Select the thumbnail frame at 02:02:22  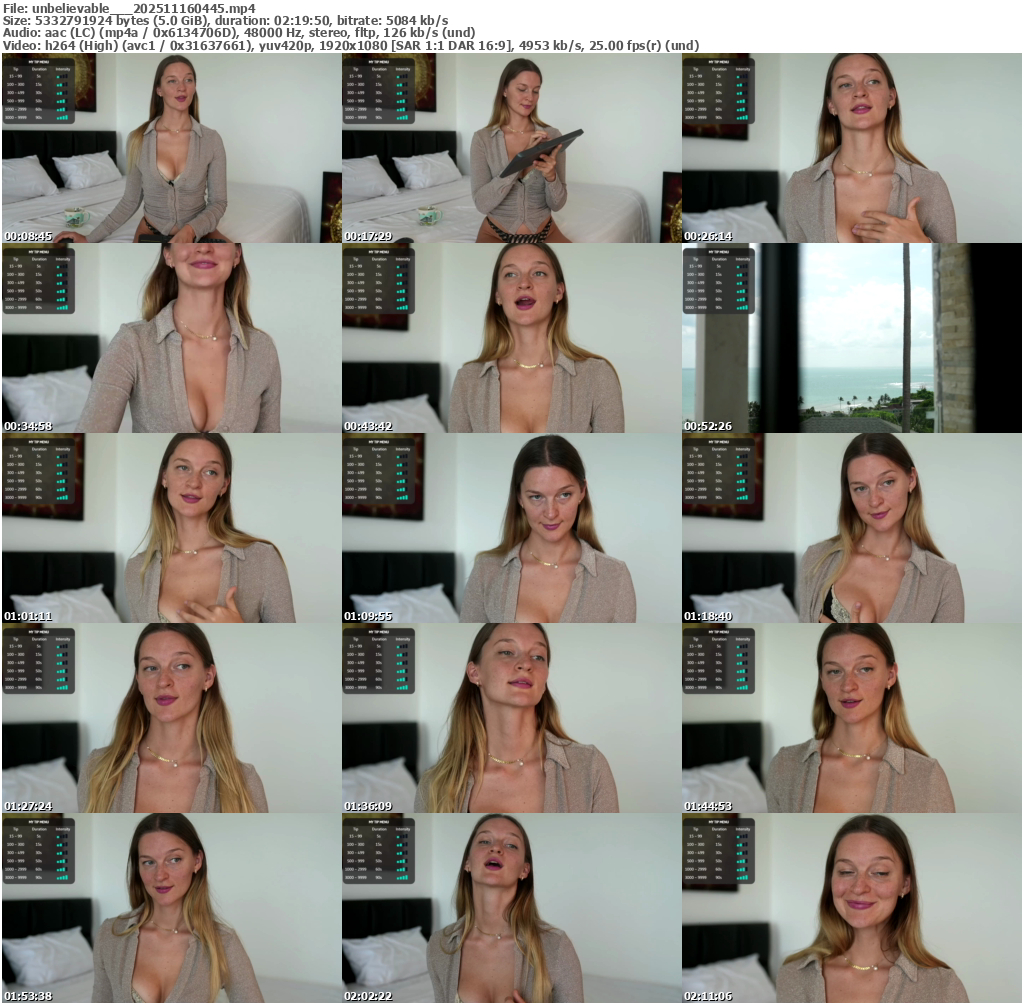click(511, 908)
